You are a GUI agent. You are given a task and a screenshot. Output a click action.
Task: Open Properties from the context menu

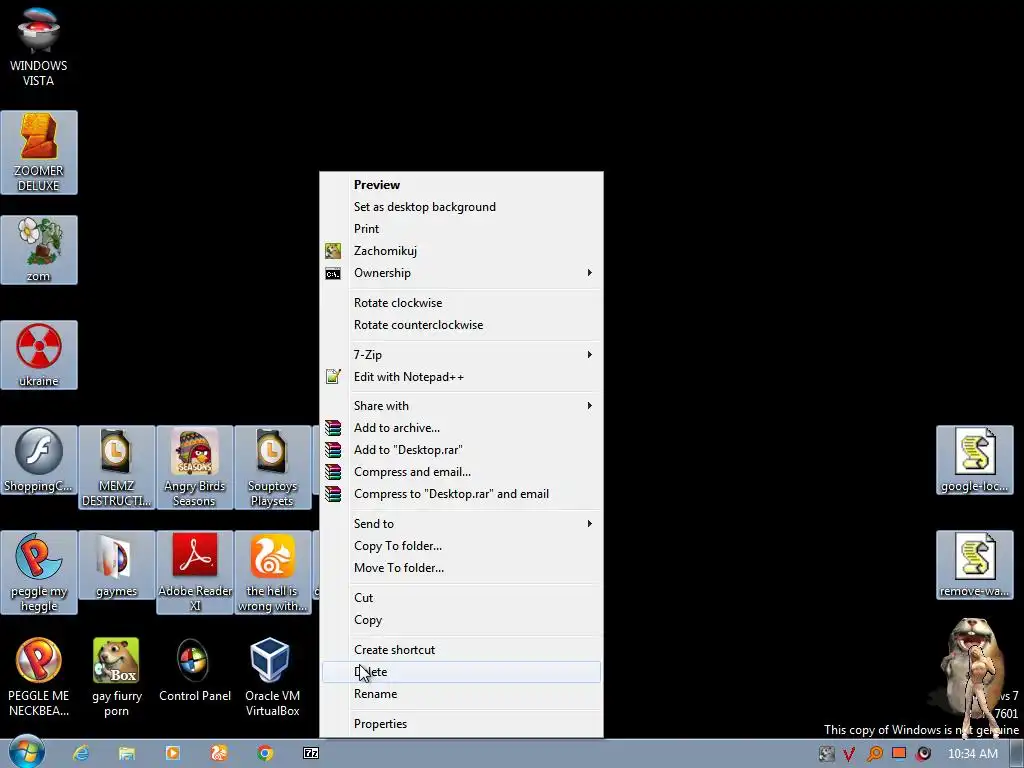pyautogui.click(x=461, y=724)
